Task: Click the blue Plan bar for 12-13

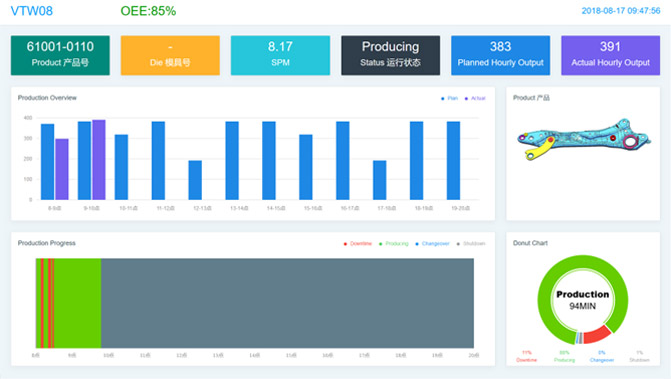Action: tap(195, 180)
